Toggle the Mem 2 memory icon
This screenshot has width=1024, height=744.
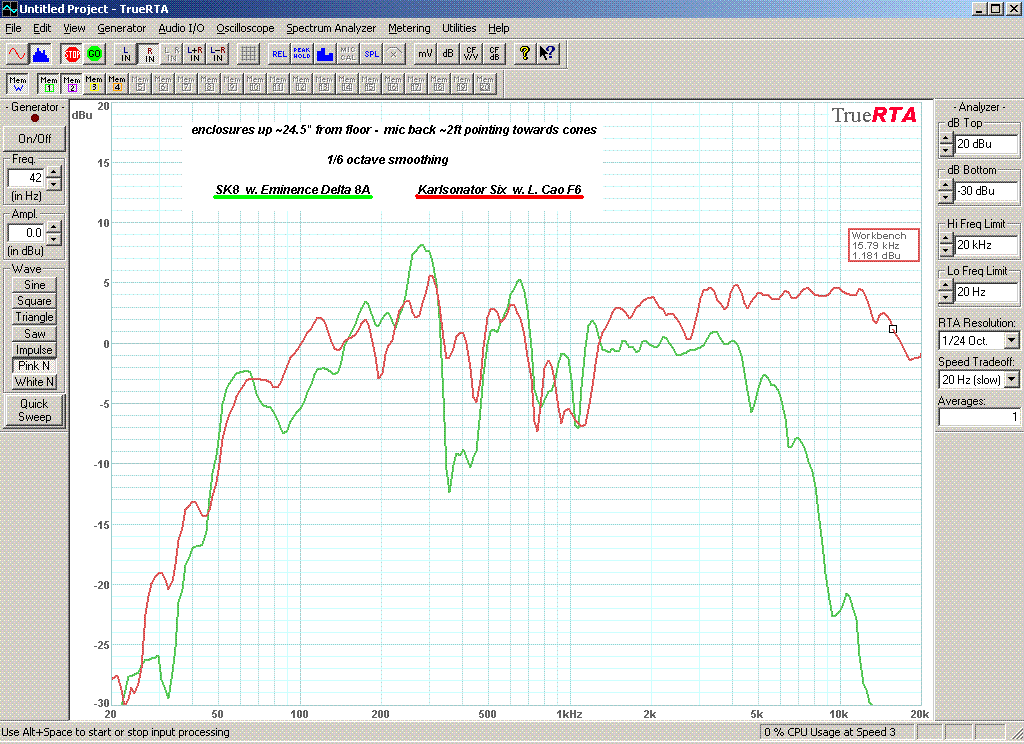click(x=72, y=84)
